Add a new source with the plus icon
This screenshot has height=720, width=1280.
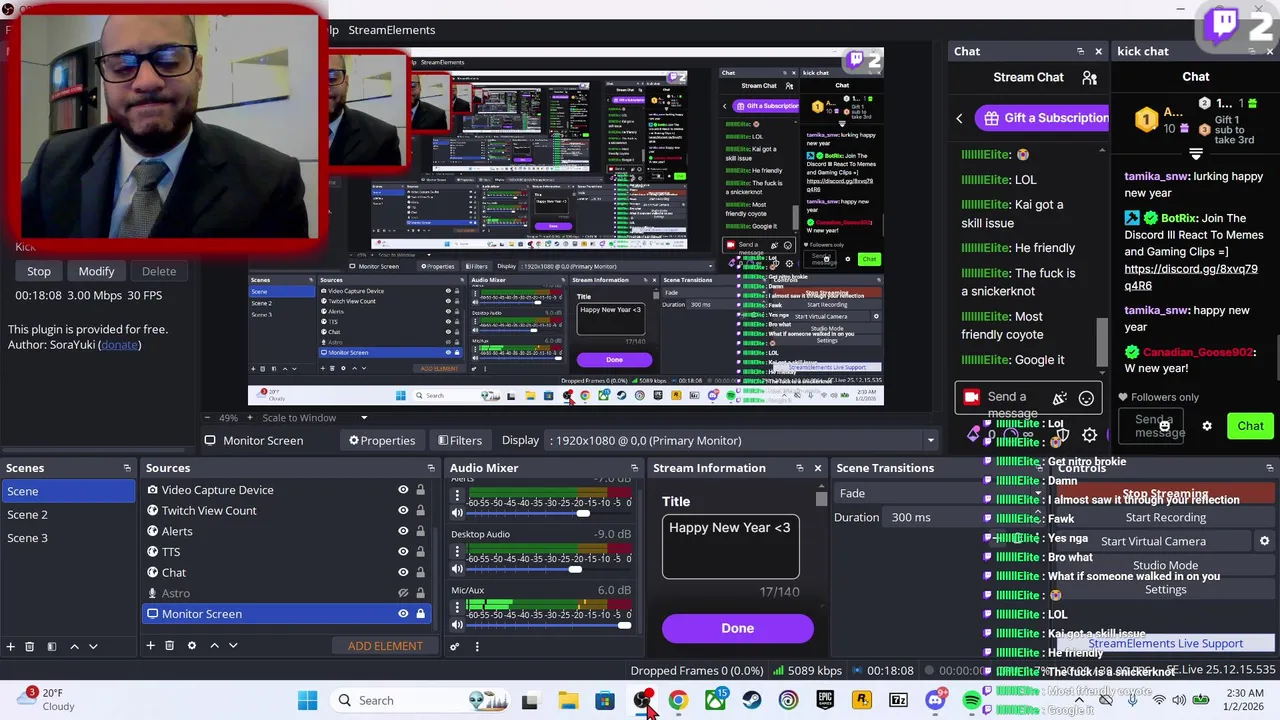click(x=150, y=646)
